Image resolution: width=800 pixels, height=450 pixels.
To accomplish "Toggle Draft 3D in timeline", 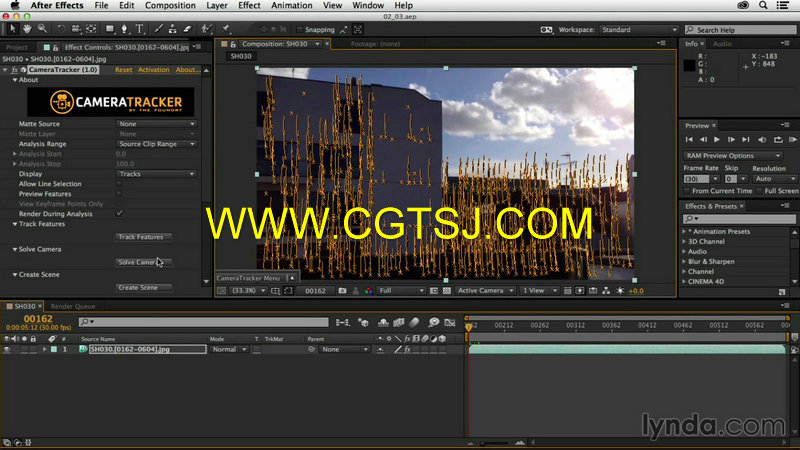I will click(363, 322).
